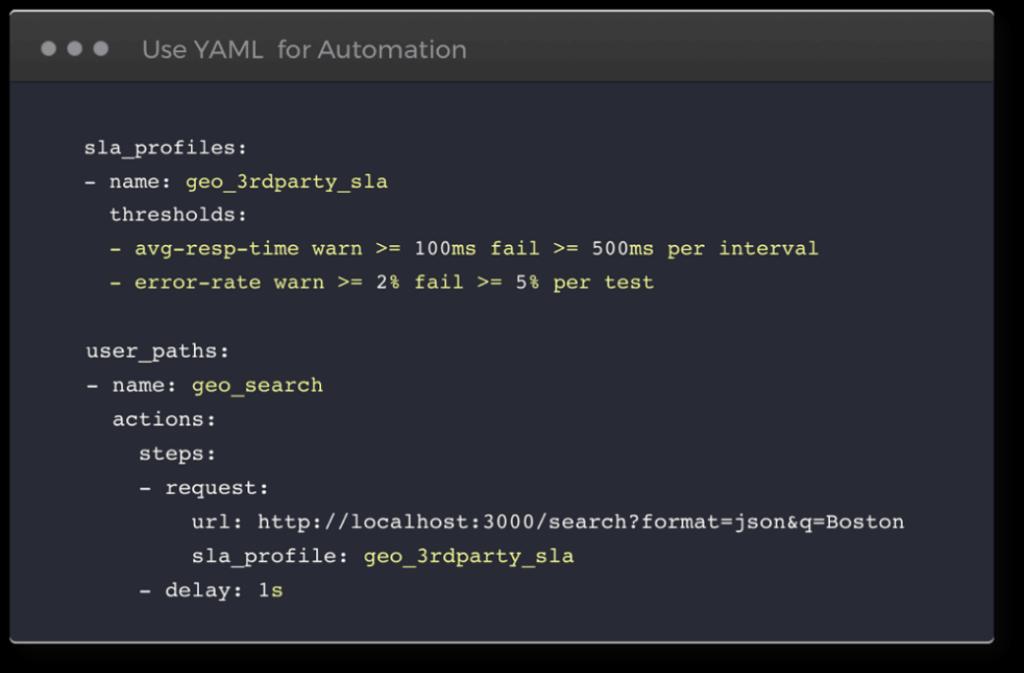Viewport: 1024px width, 673px height.
Task: Click the "geo_3rdparty_sla" value under request
Action: (469, 556)
